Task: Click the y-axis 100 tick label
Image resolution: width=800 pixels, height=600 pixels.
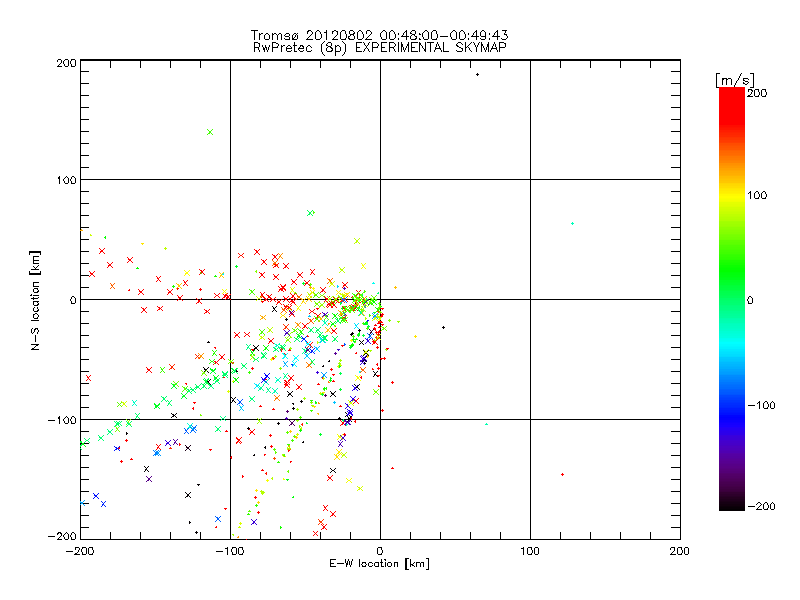Action: (x=64, y=180)
